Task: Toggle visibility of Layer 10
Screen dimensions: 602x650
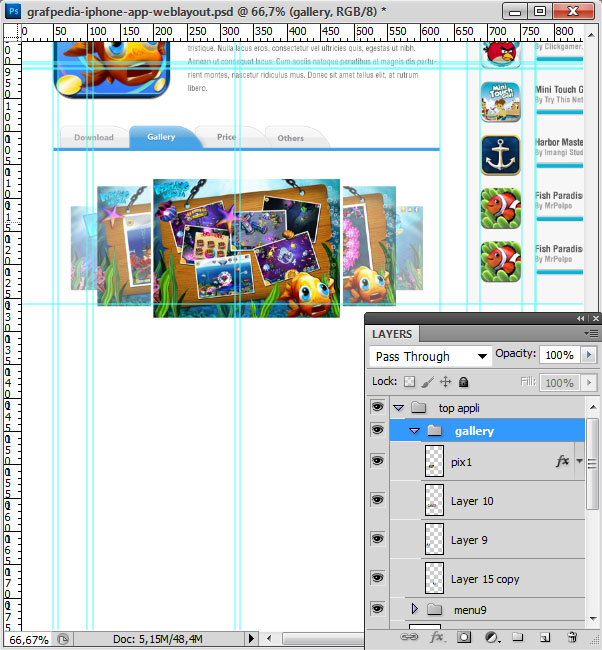Action: coord(377,500)
